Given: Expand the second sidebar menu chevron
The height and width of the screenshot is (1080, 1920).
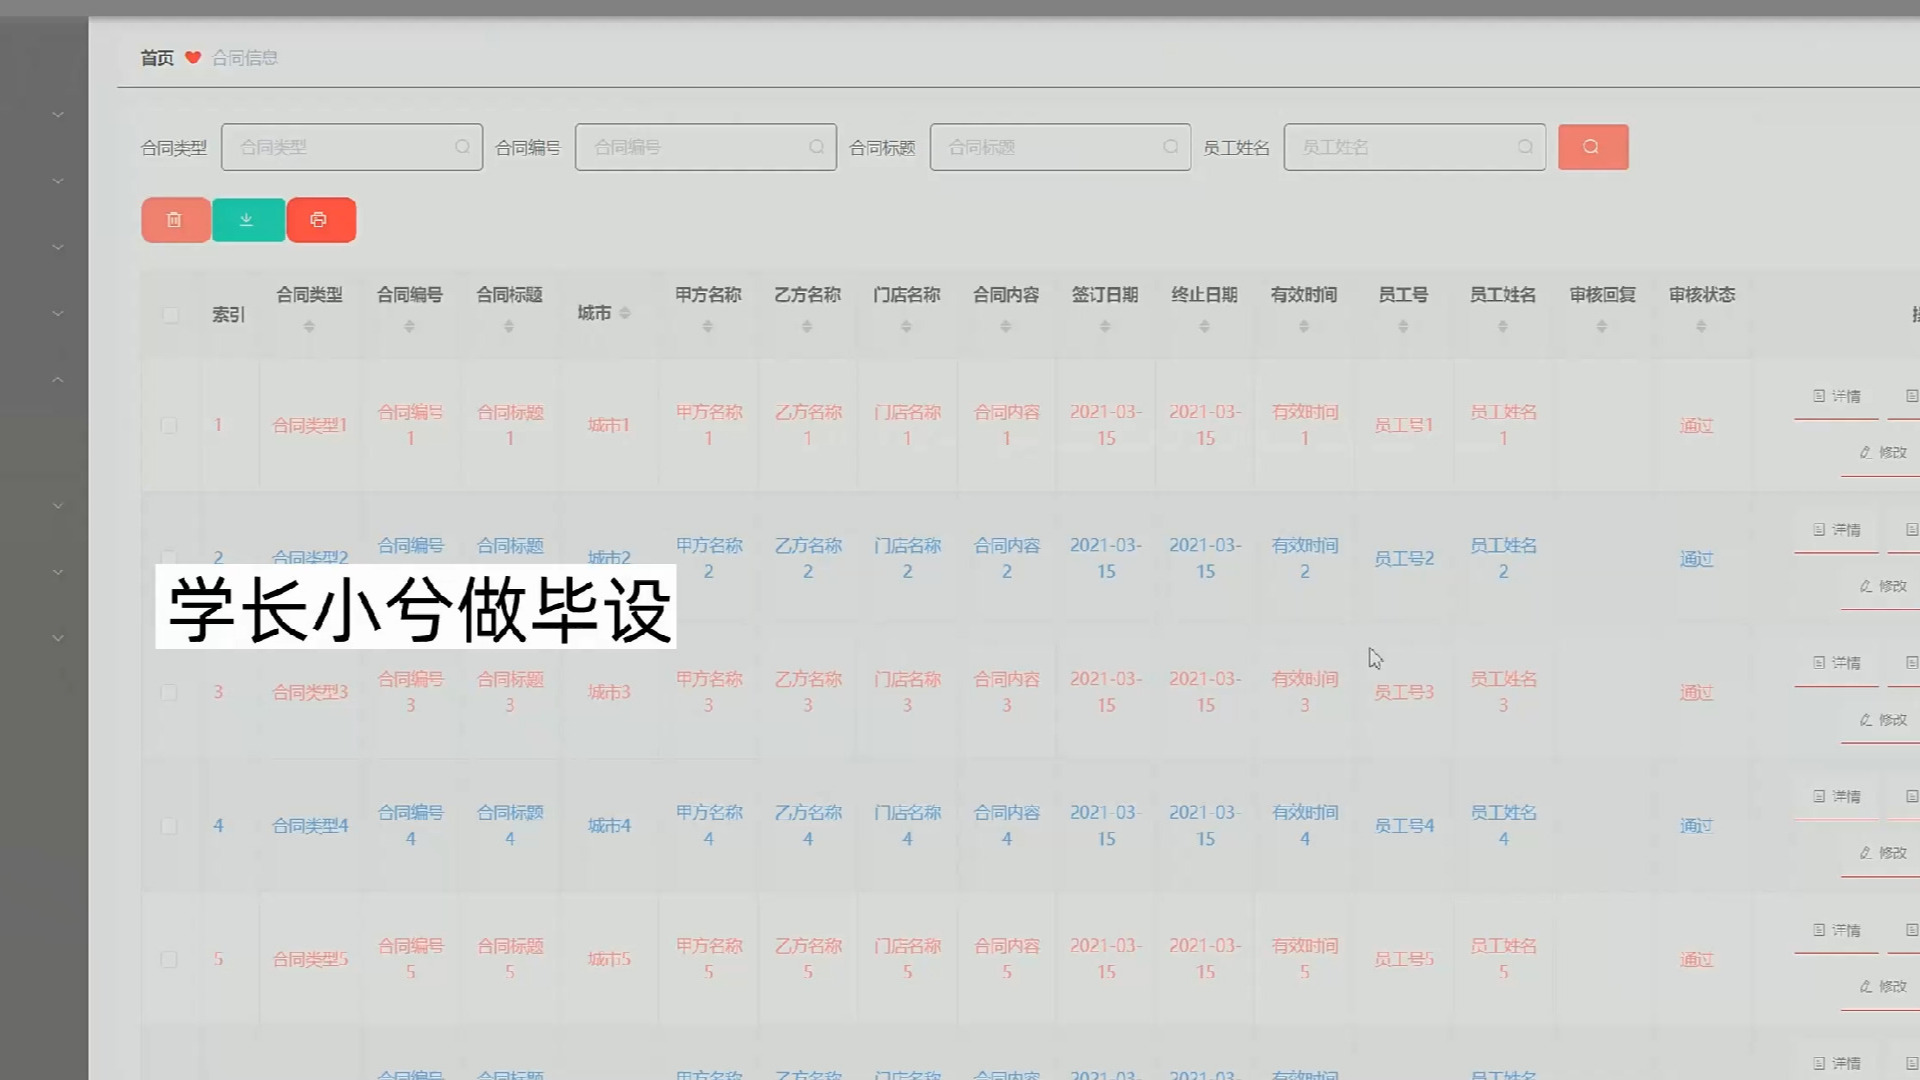Looking at the screenshot, I should (58, 181).
